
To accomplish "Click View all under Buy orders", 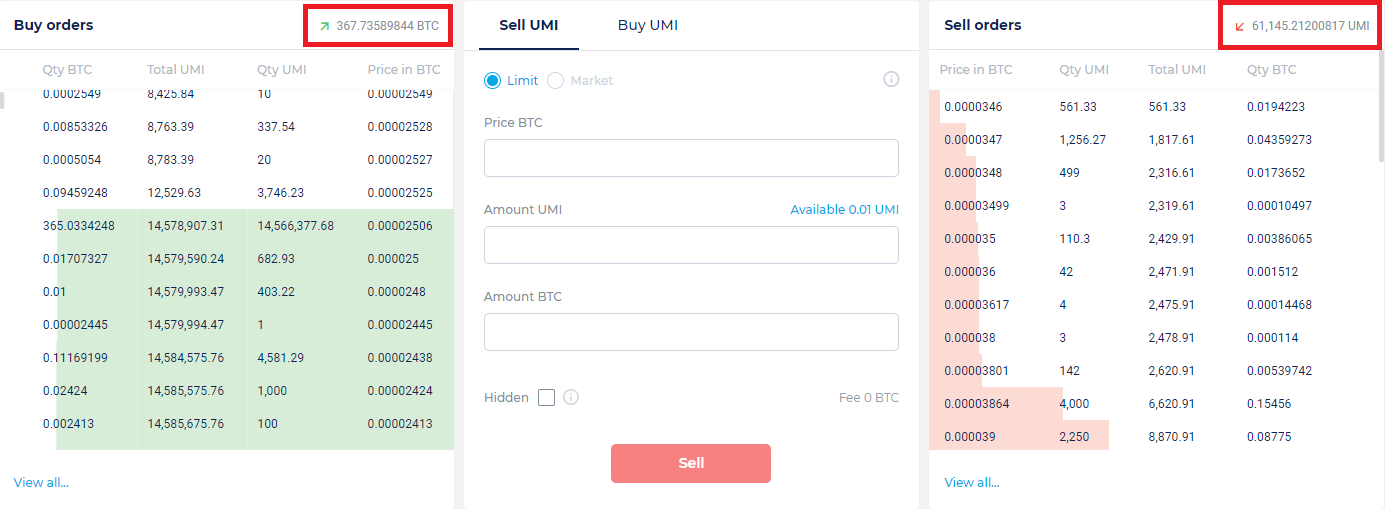I will (x=41, y=482).
